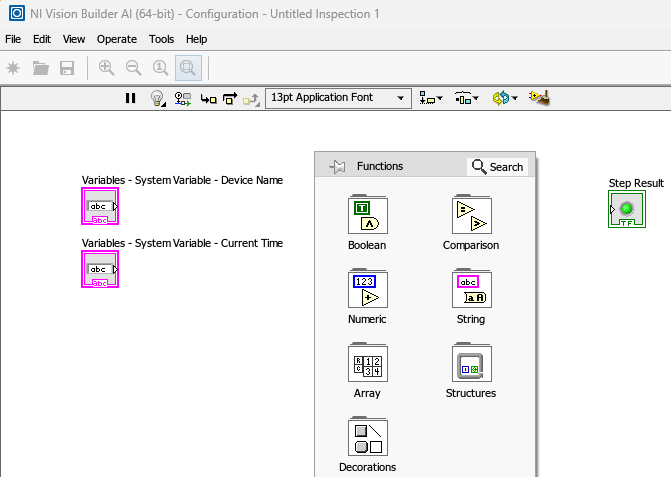
Task: Select the Step Result boolean indicator
Action: [627, 209]
